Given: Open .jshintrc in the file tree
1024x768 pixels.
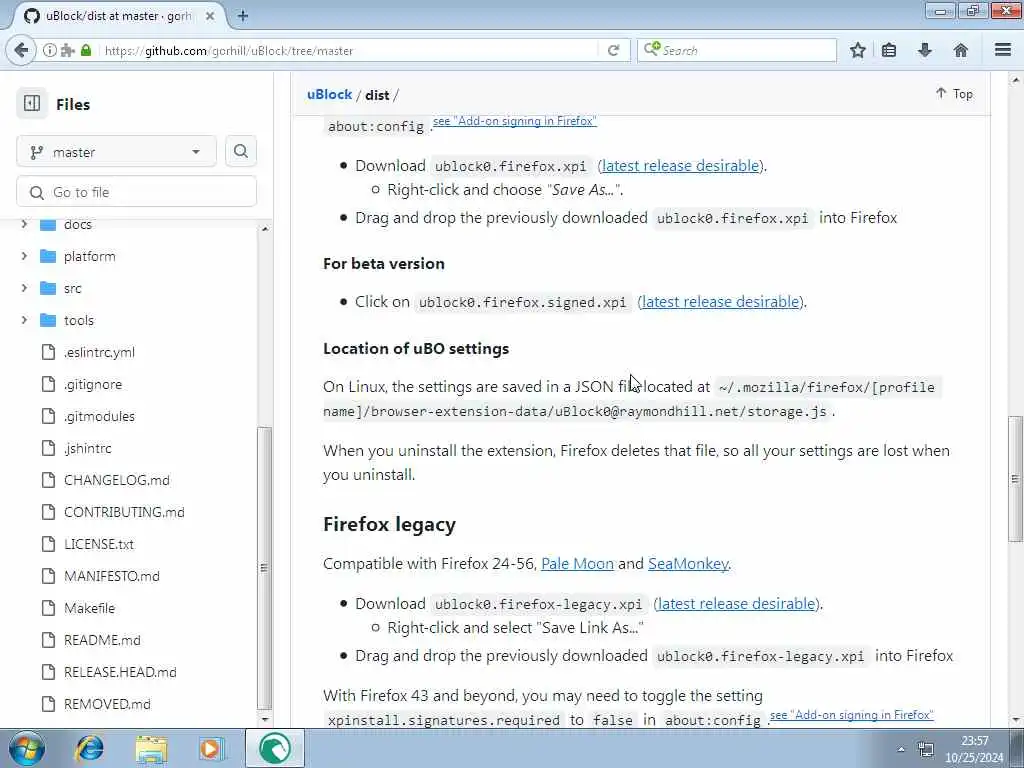Looking at the screenshot, I should pyautogui.click(x=88, y=448).
